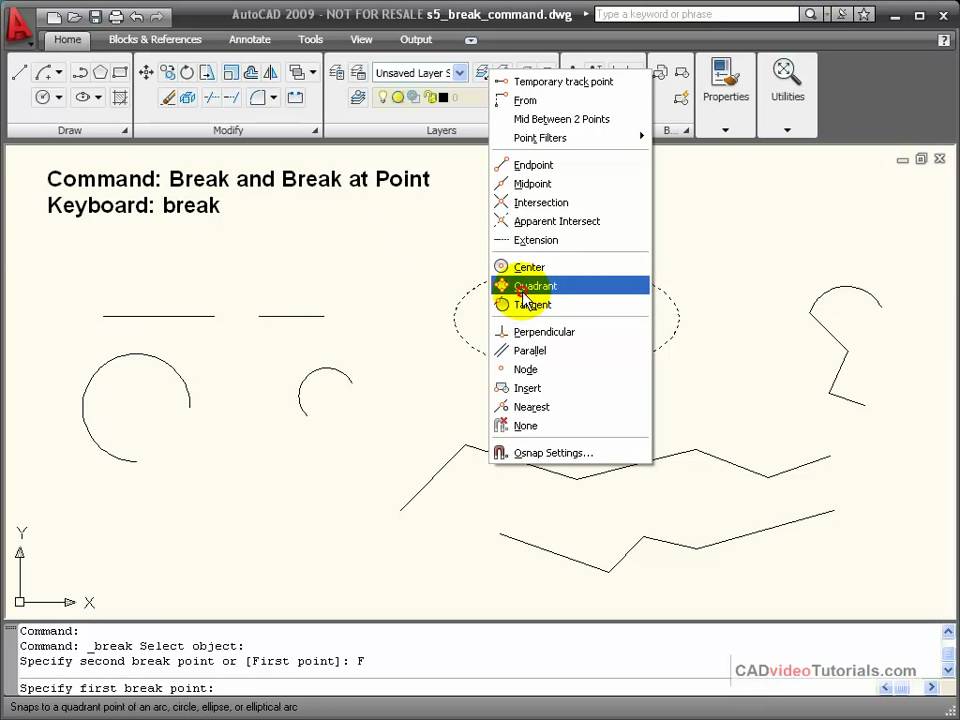Expand the Draw order dropdown arrow

[x=313, y=72]
